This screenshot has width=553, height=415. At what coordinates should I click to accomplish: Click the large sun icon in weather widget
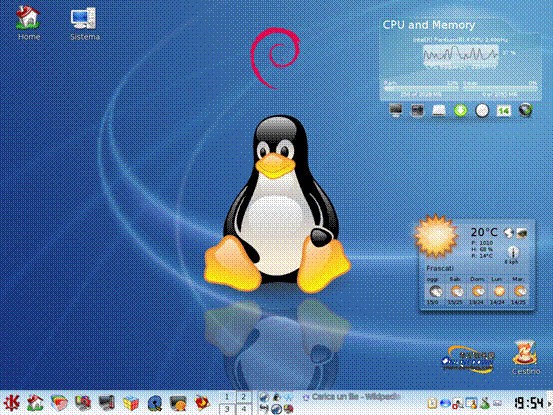coord(436,235)
